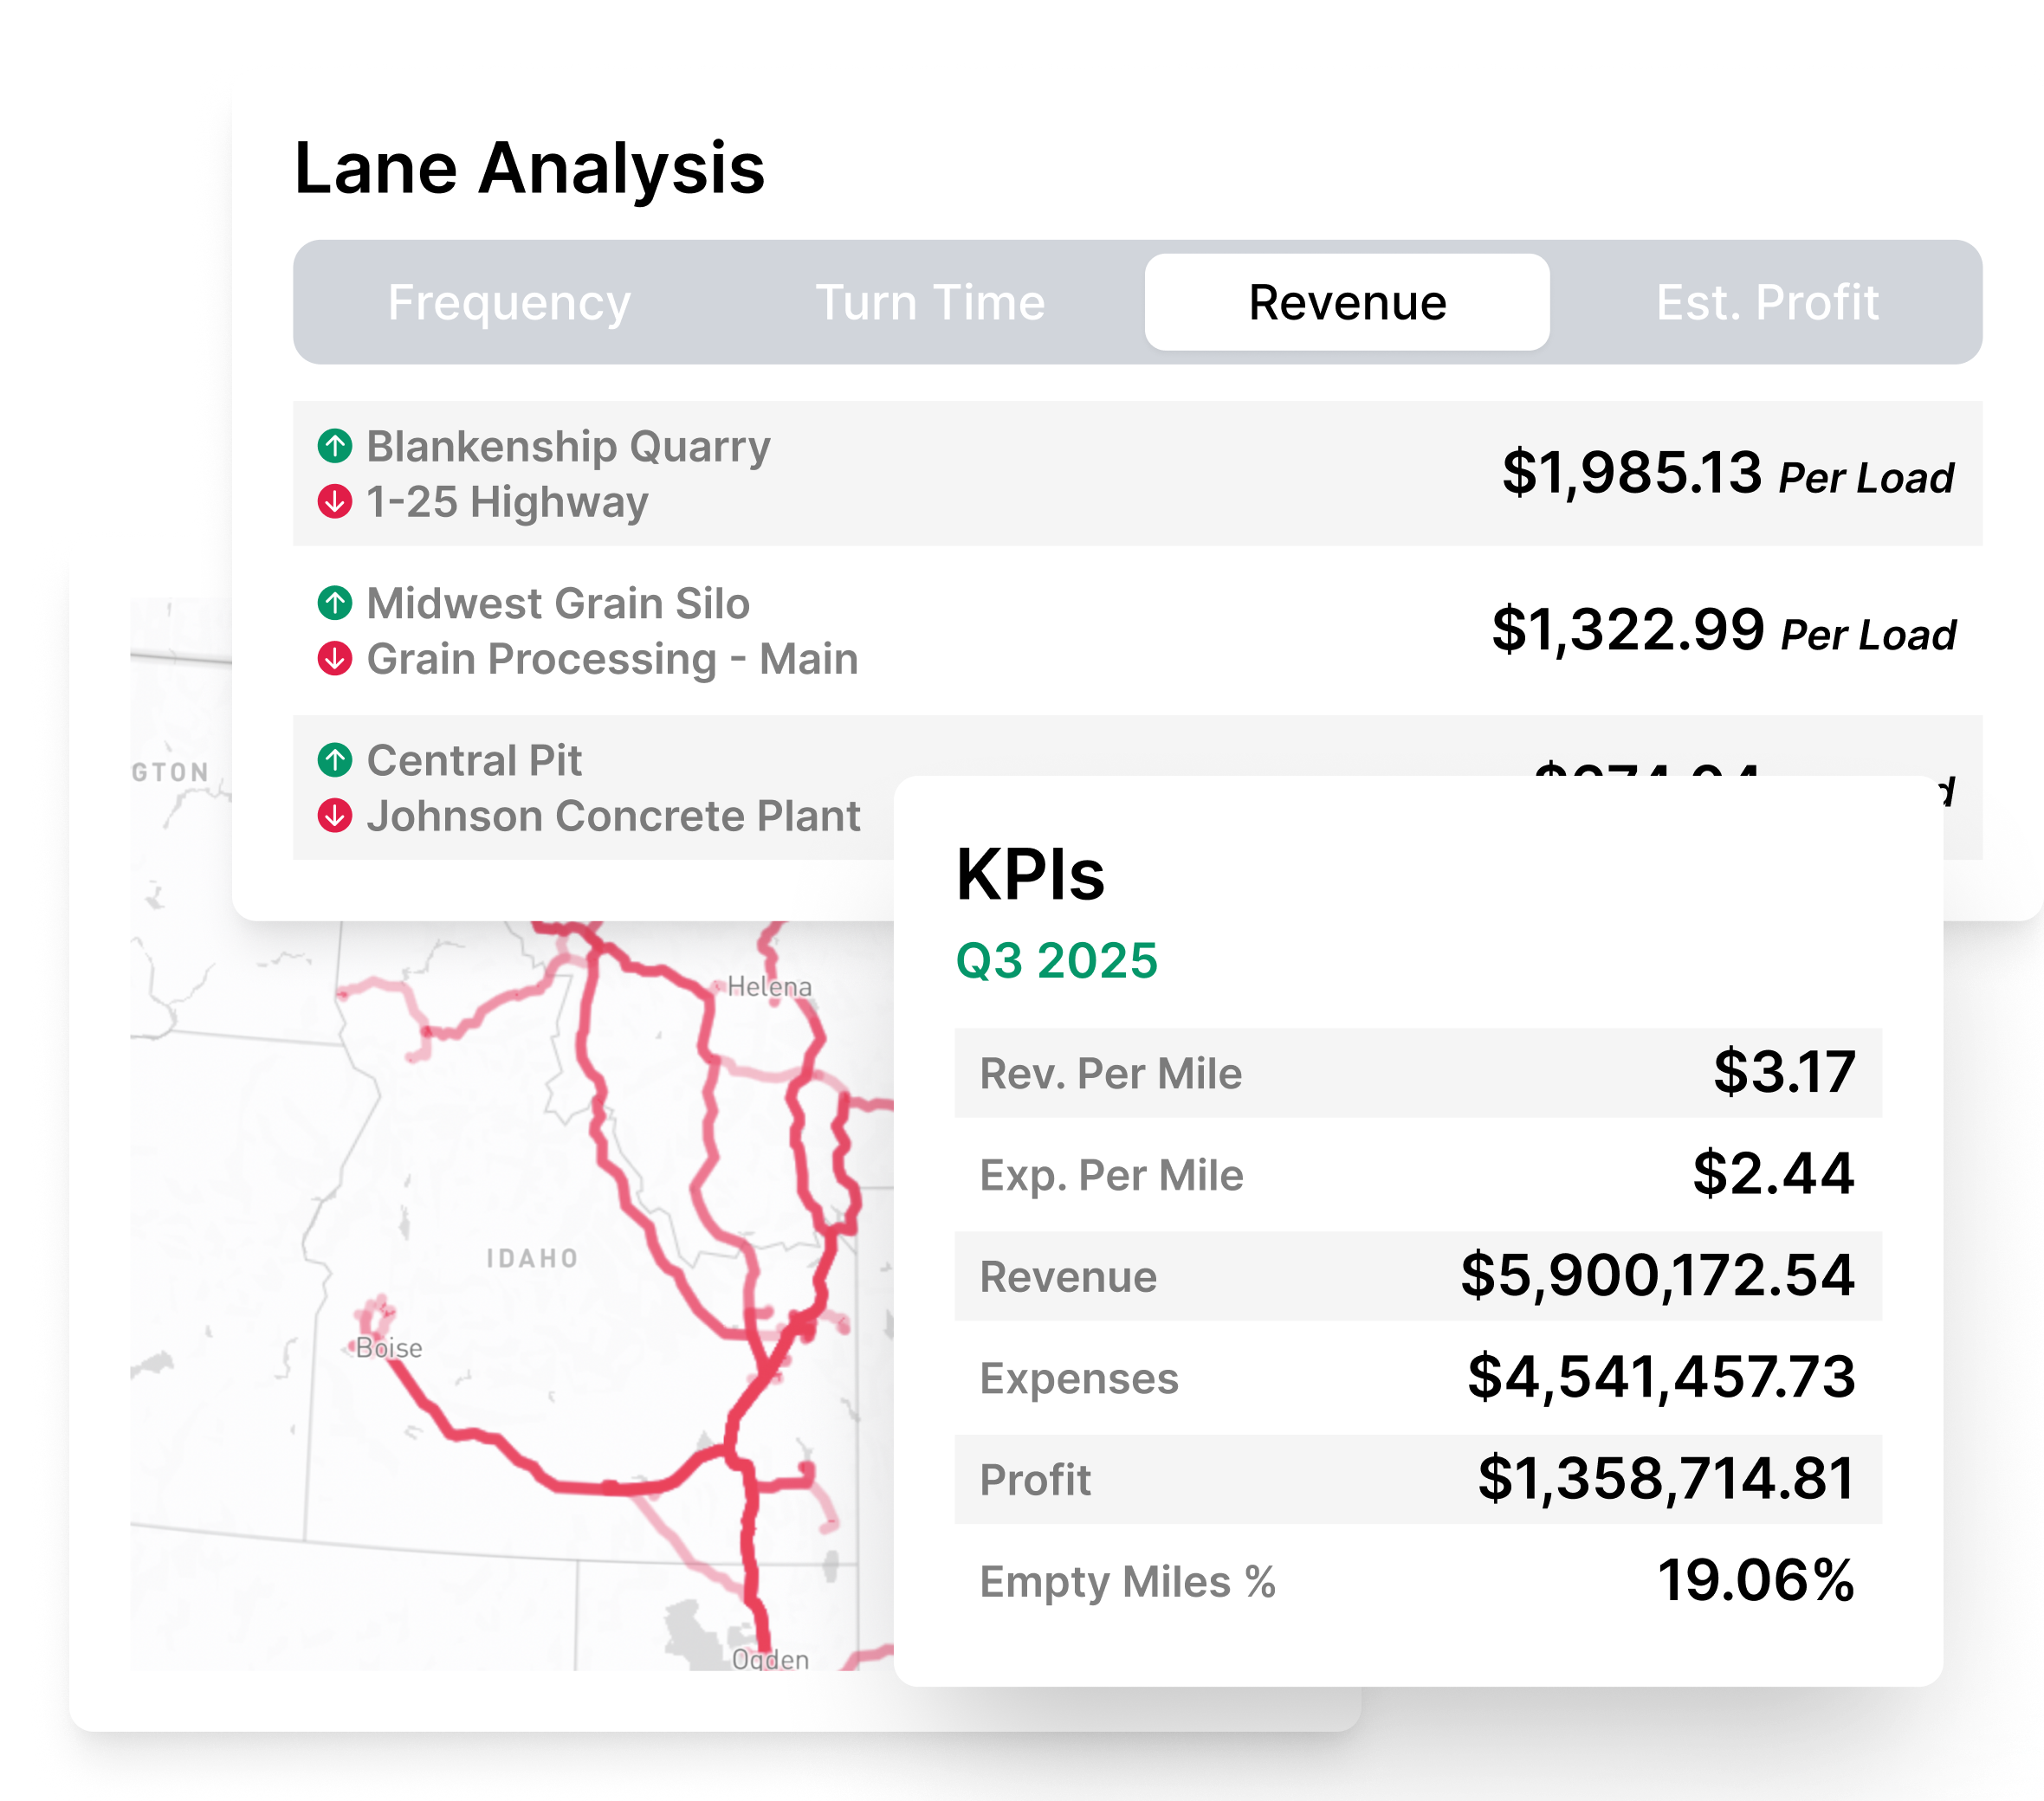The image size is (2044, 1801).
Task: Click the Q3 2025 period label
Action: tap(1056, 961)
